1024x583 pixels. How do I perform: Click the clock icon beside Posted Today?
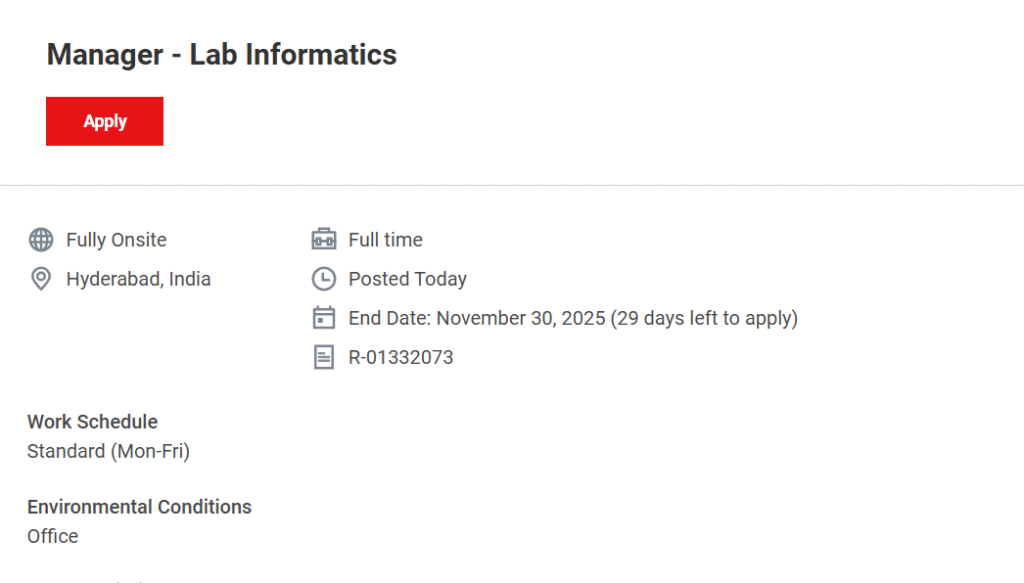[323, 279]
